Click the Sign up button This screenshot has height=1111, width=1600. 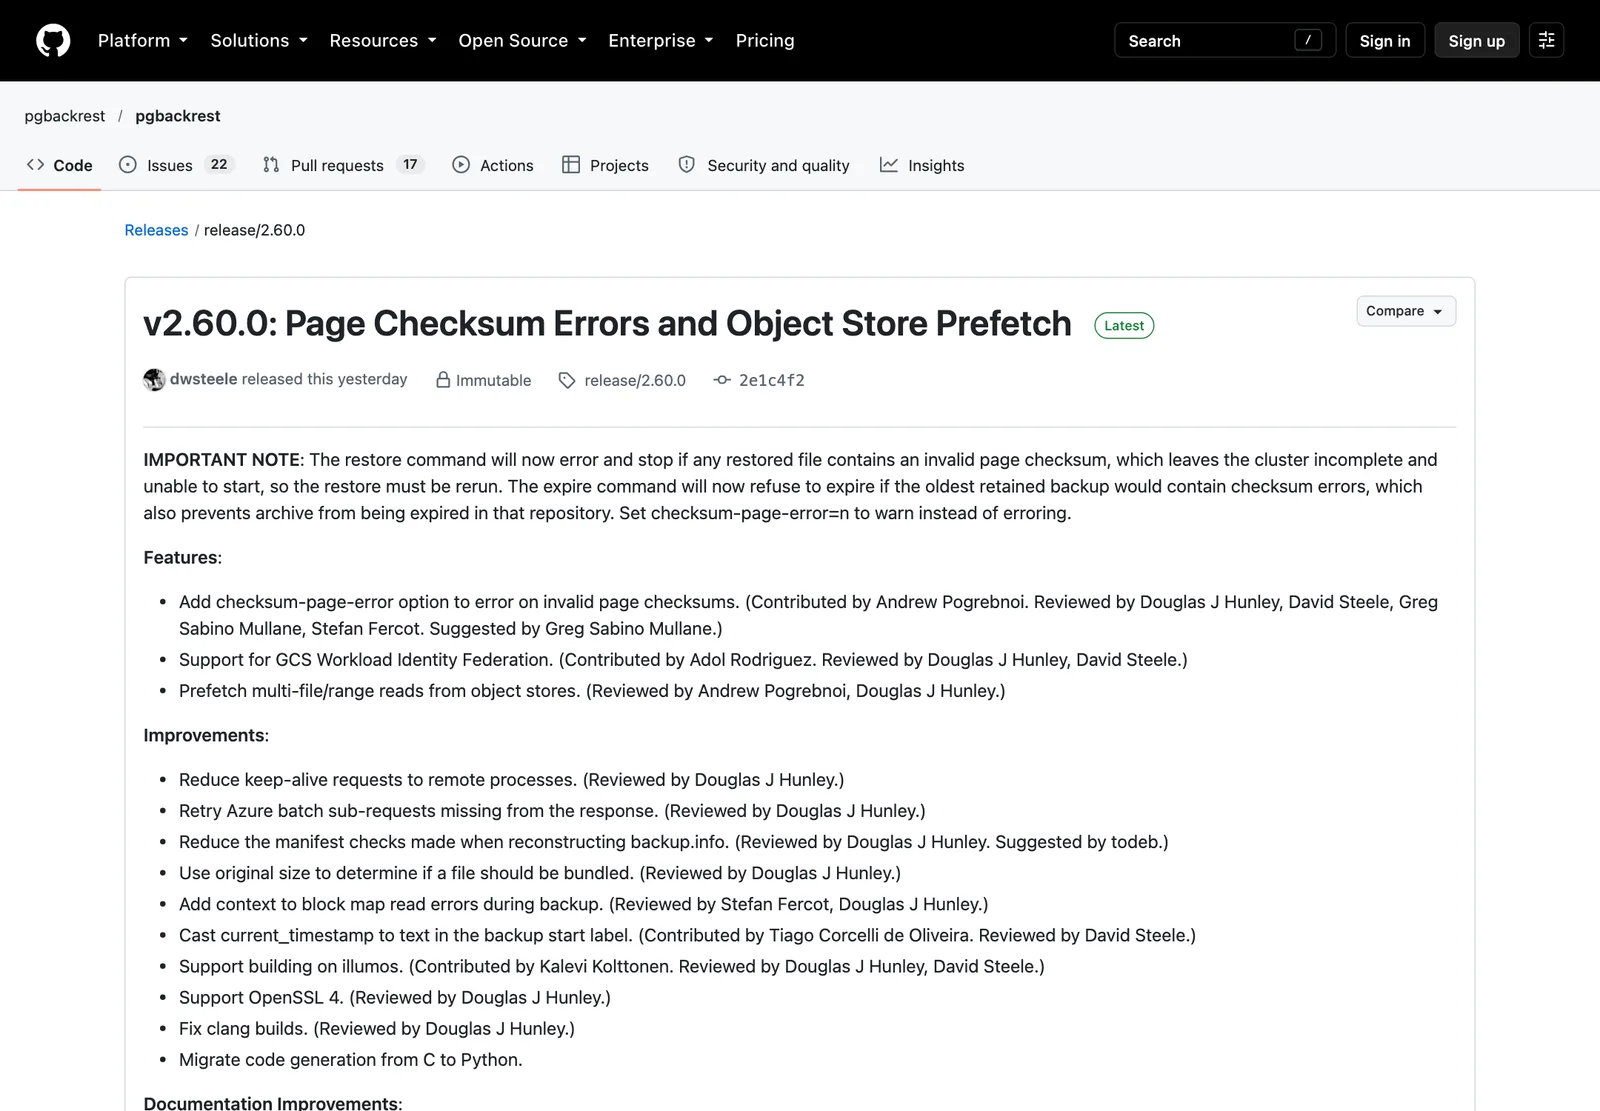(x=1477, y=41)
